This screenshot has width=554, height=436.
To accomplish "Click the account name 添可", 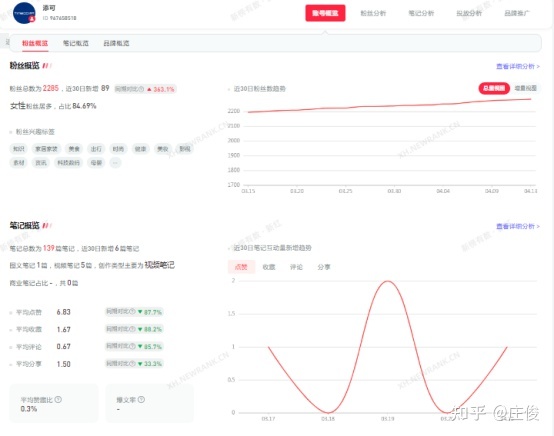I will pos(49,8).
